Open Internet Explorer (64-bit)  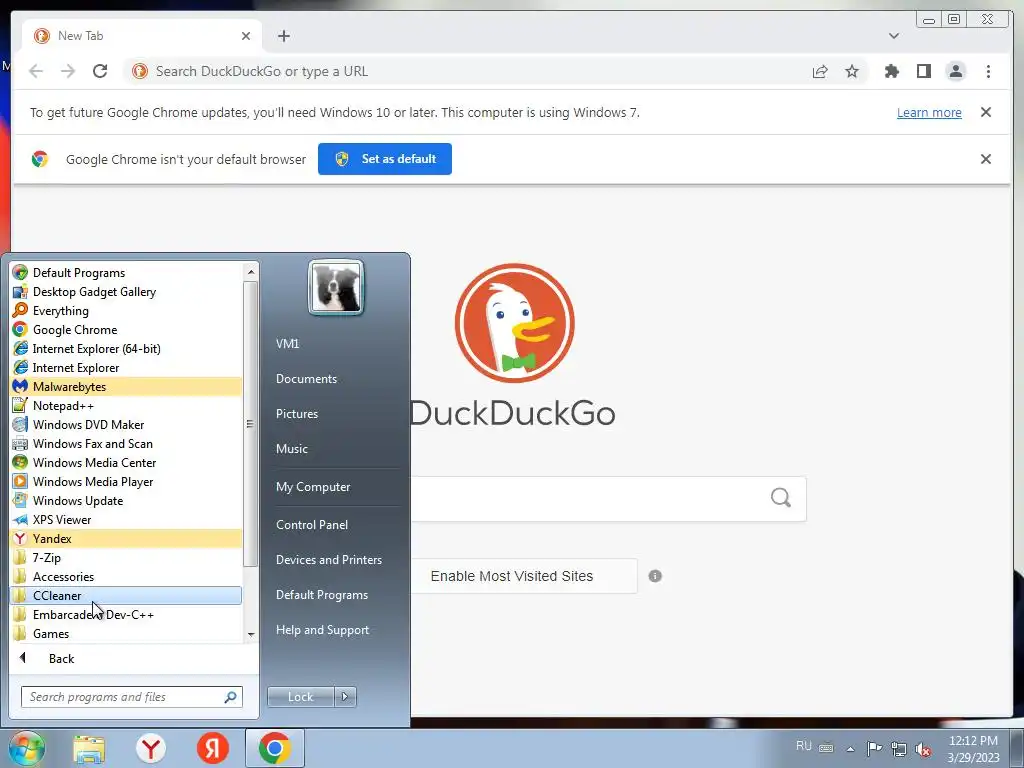point(127,349)
